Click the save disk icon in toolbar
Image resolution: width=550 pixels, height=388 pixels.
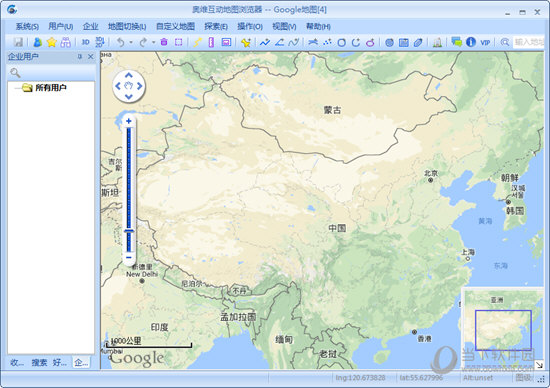point(18,42)
